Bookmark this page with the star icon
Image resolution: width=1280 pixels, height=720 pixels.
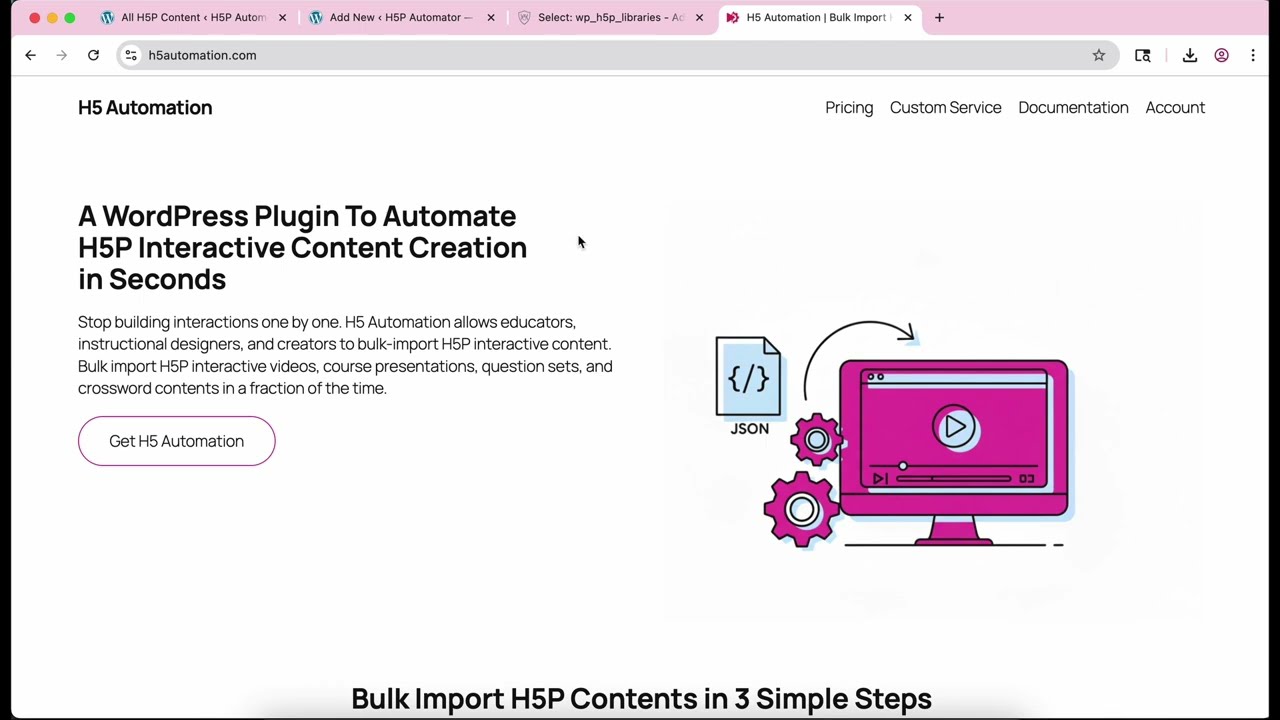(x=1099, y=55)
